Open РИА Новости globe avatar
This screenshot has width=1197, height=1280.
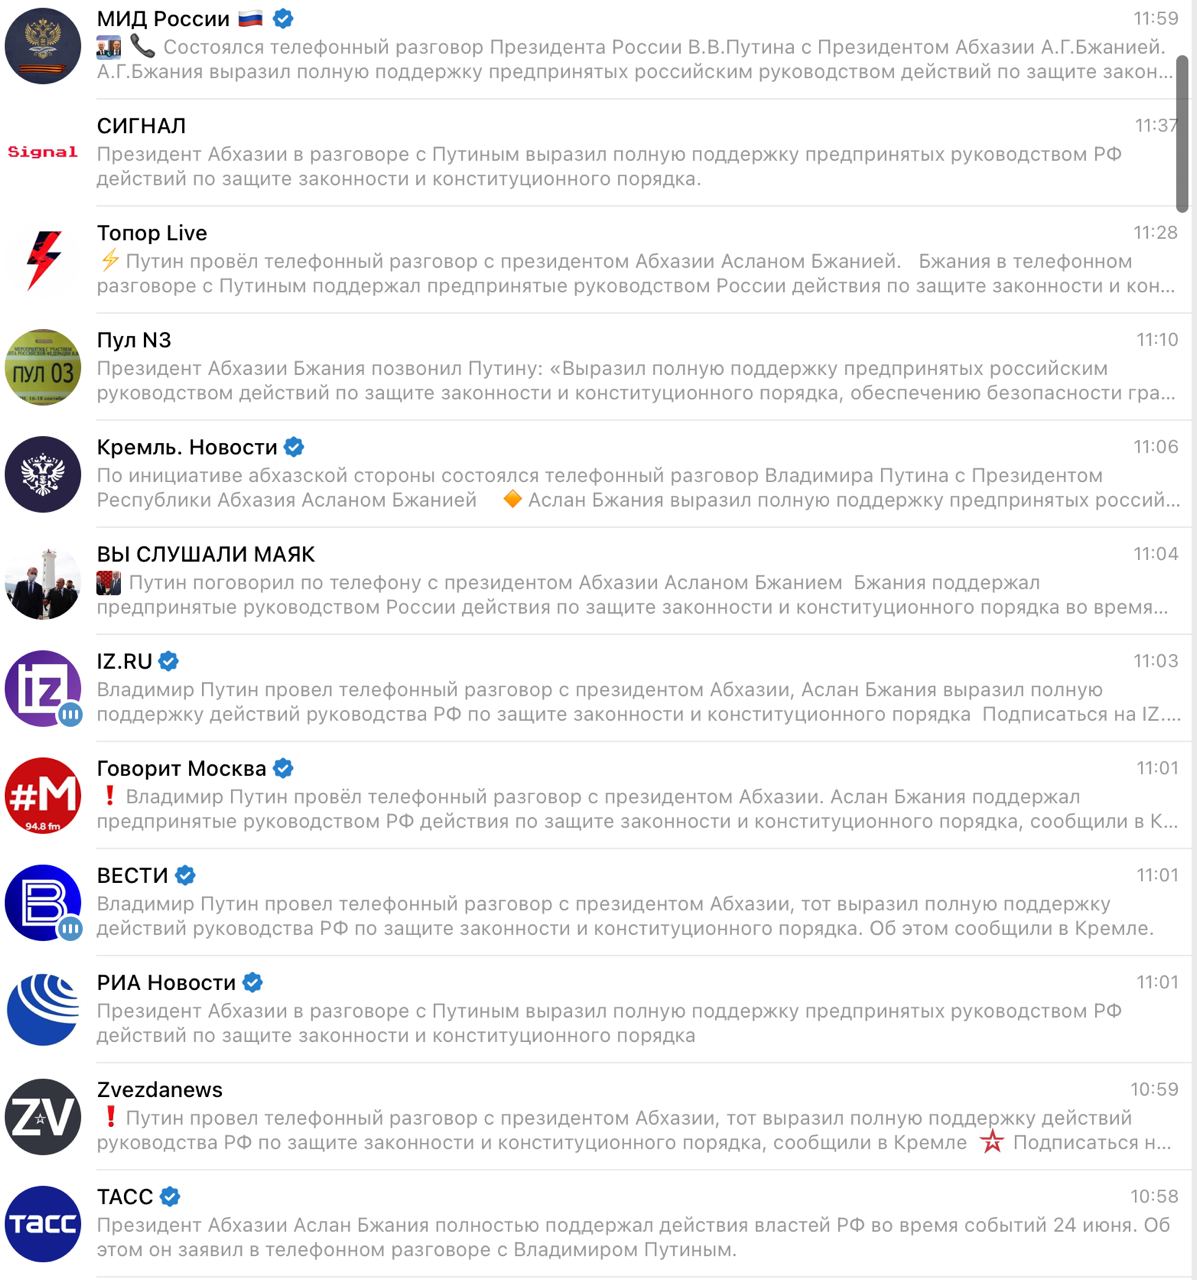pos(43,1009)
